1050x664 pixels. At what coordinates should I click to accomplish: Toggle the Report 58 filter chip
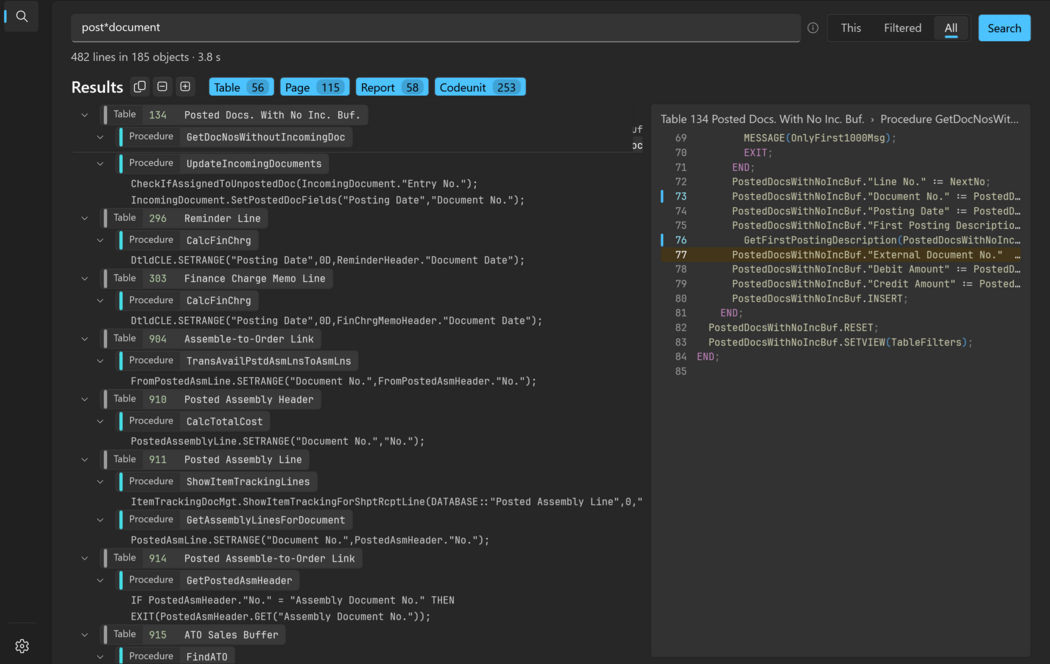tap(392, 87)
